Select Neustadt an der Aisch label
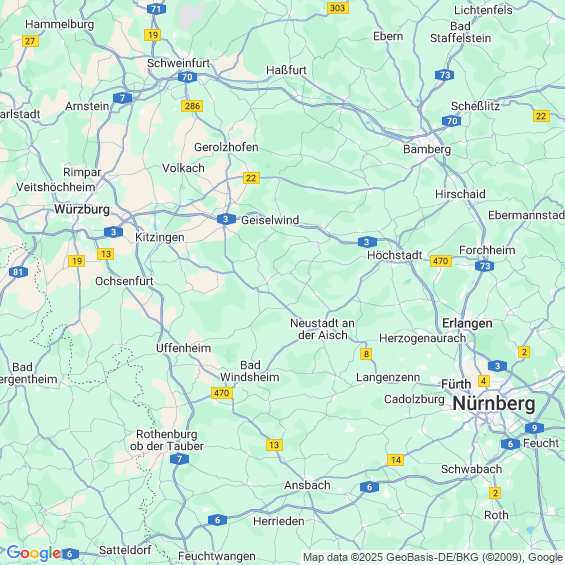This screenshot has height=565, width=565. [322, 329]
